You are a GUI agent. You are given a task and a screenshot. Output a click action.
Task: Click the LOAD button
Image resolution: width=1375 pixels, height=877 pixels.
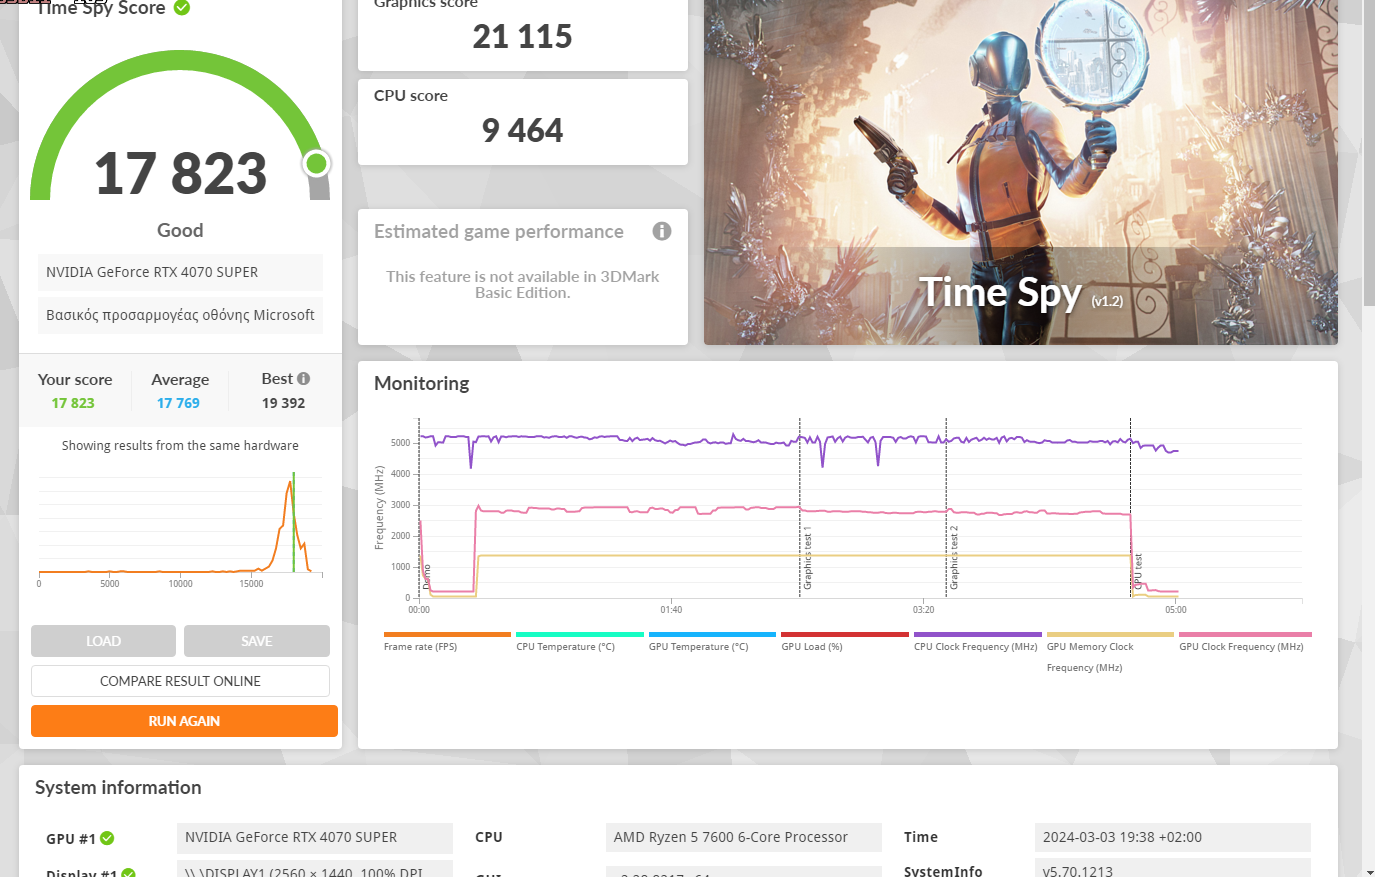click(103, 641)
